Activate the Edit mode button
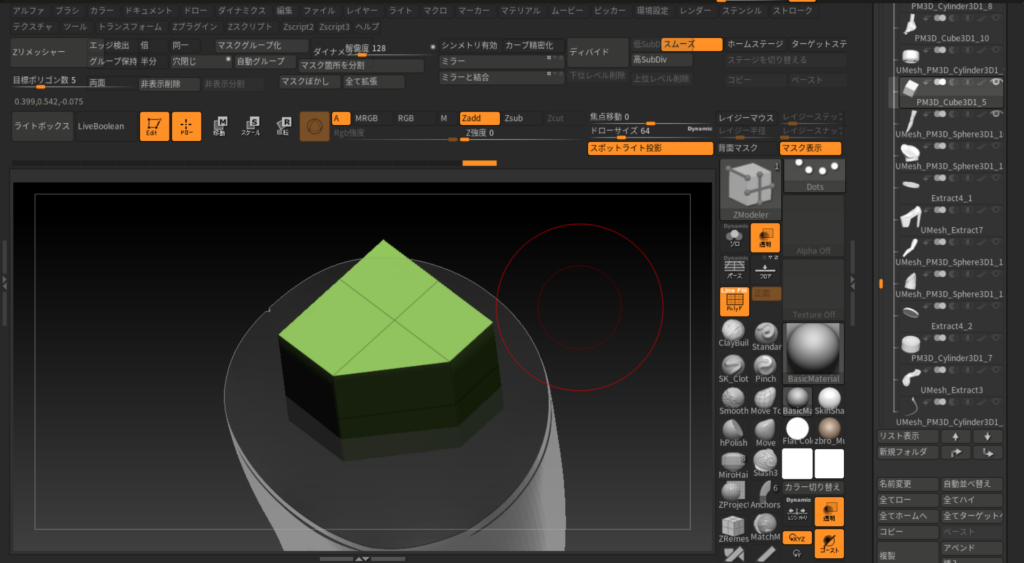Image resolution: width=1024 pixels, height=563 pixels. (x=154, y=126)
